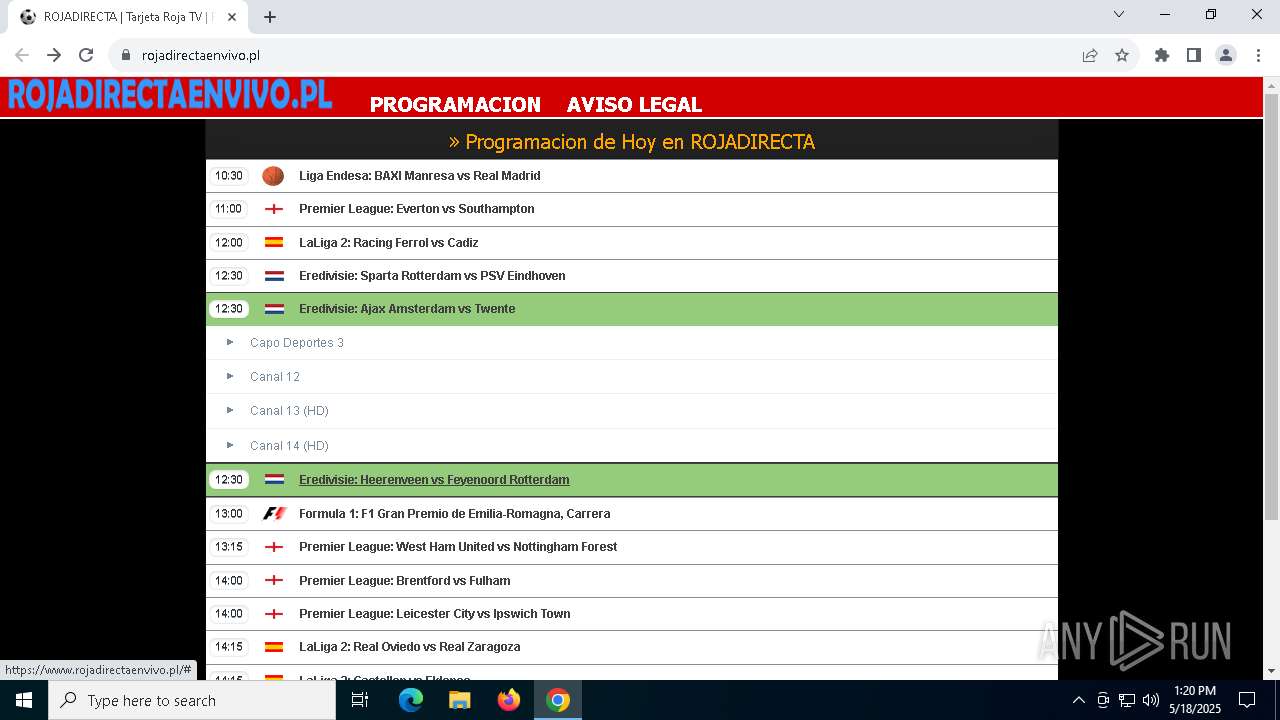
Task: Reload the page with the refresh icon
Action: point(86,55)
